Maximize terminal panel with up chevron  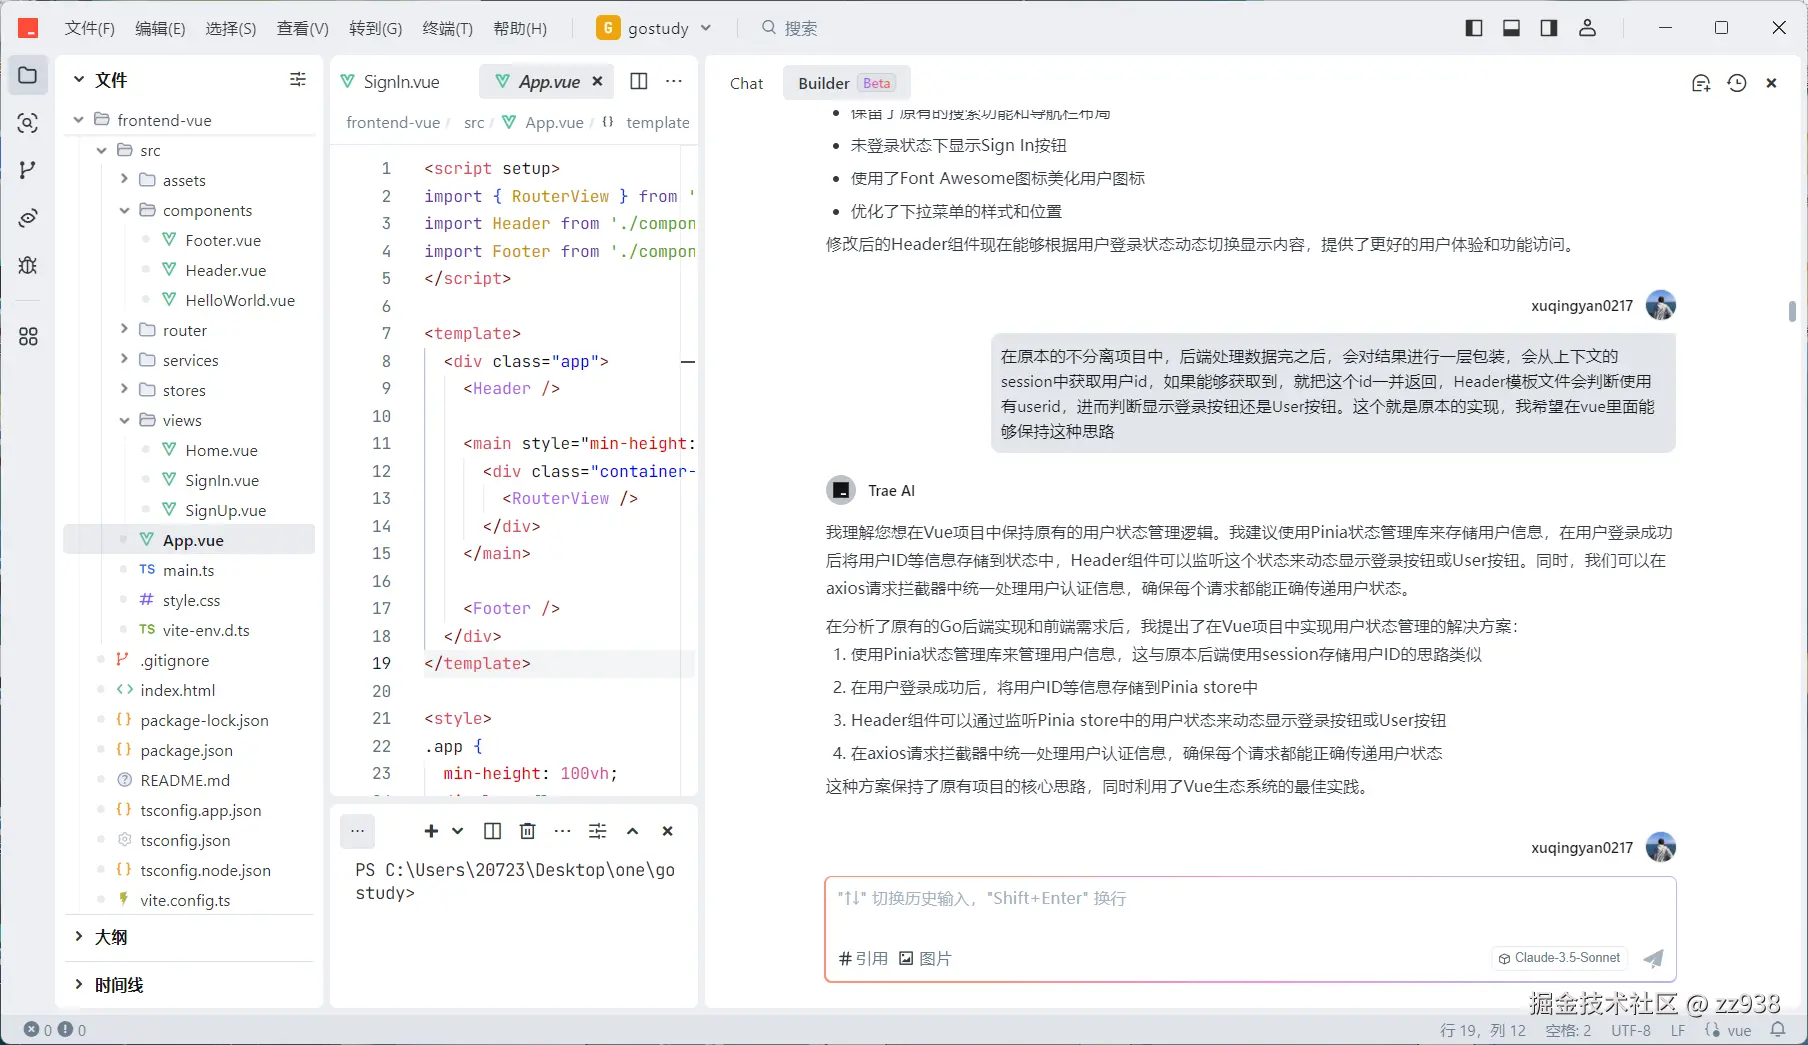pyautogui.click(x=633, y=831)
